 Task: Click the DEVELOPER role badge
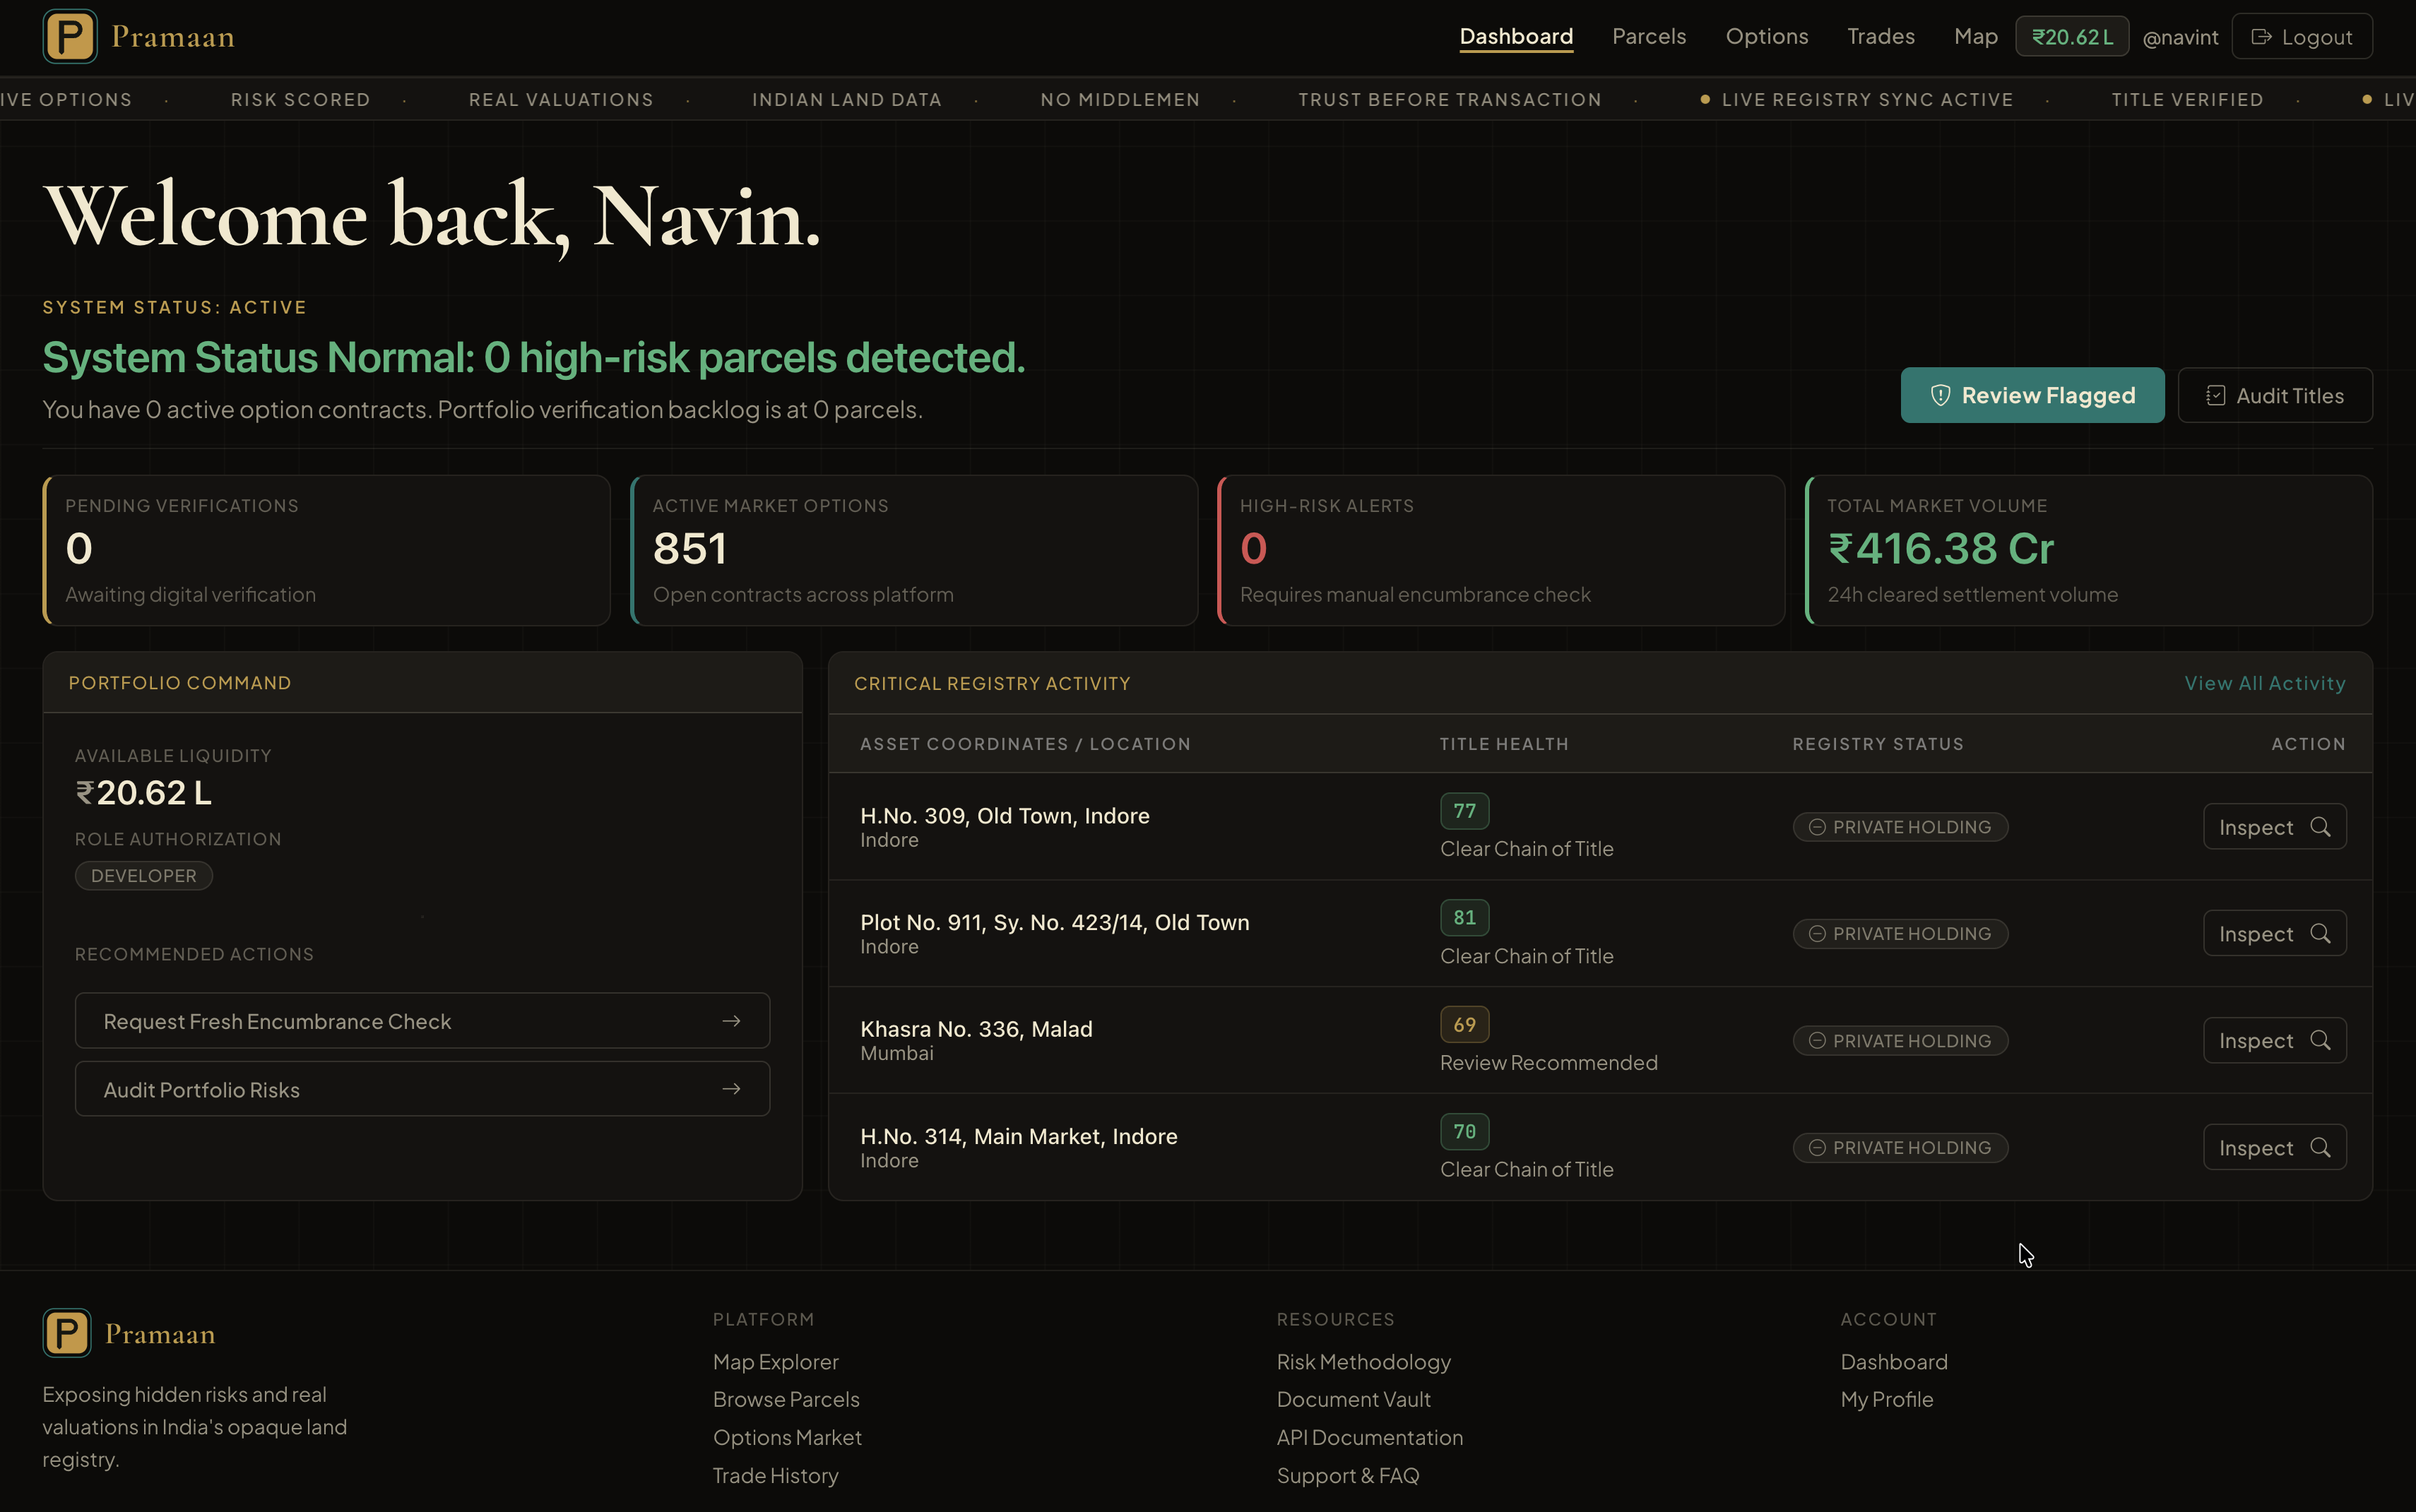tap(144, 876)
